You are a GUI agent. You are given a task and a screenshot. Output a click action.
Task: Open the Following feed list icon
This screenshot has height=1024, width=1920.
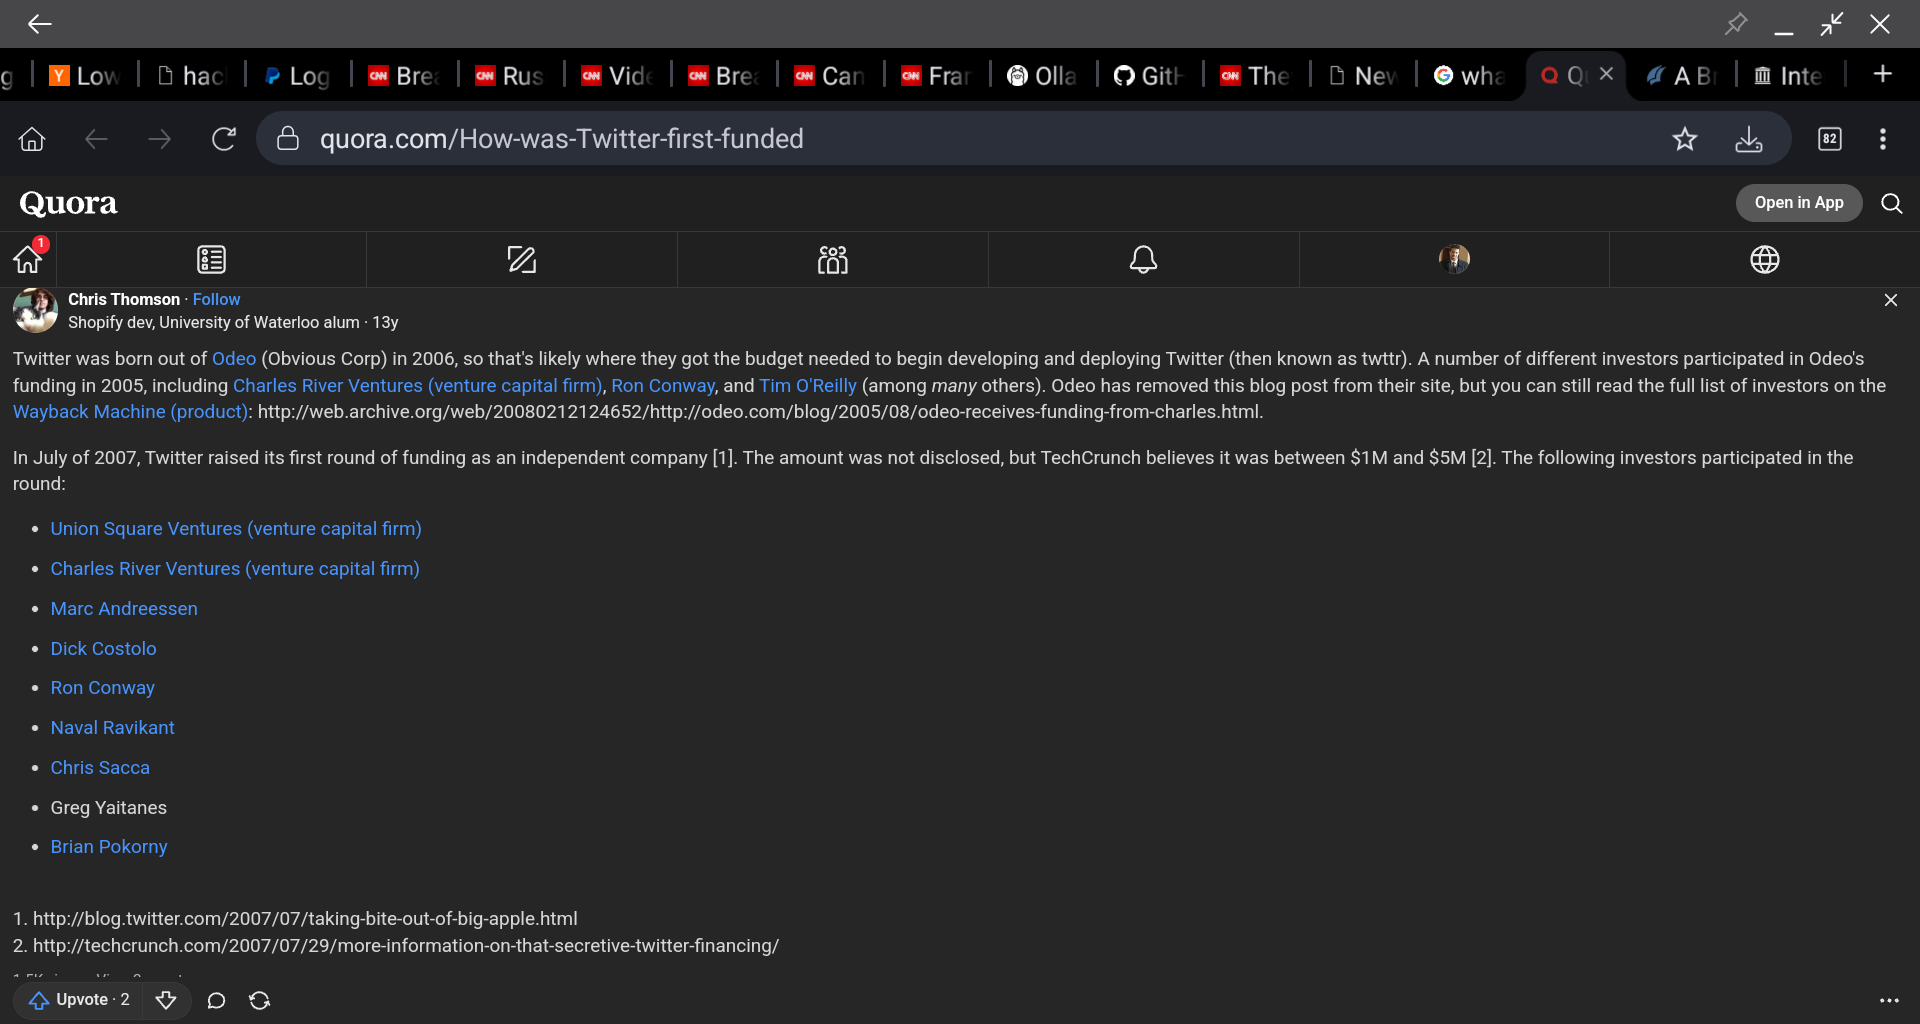(211, 260)
